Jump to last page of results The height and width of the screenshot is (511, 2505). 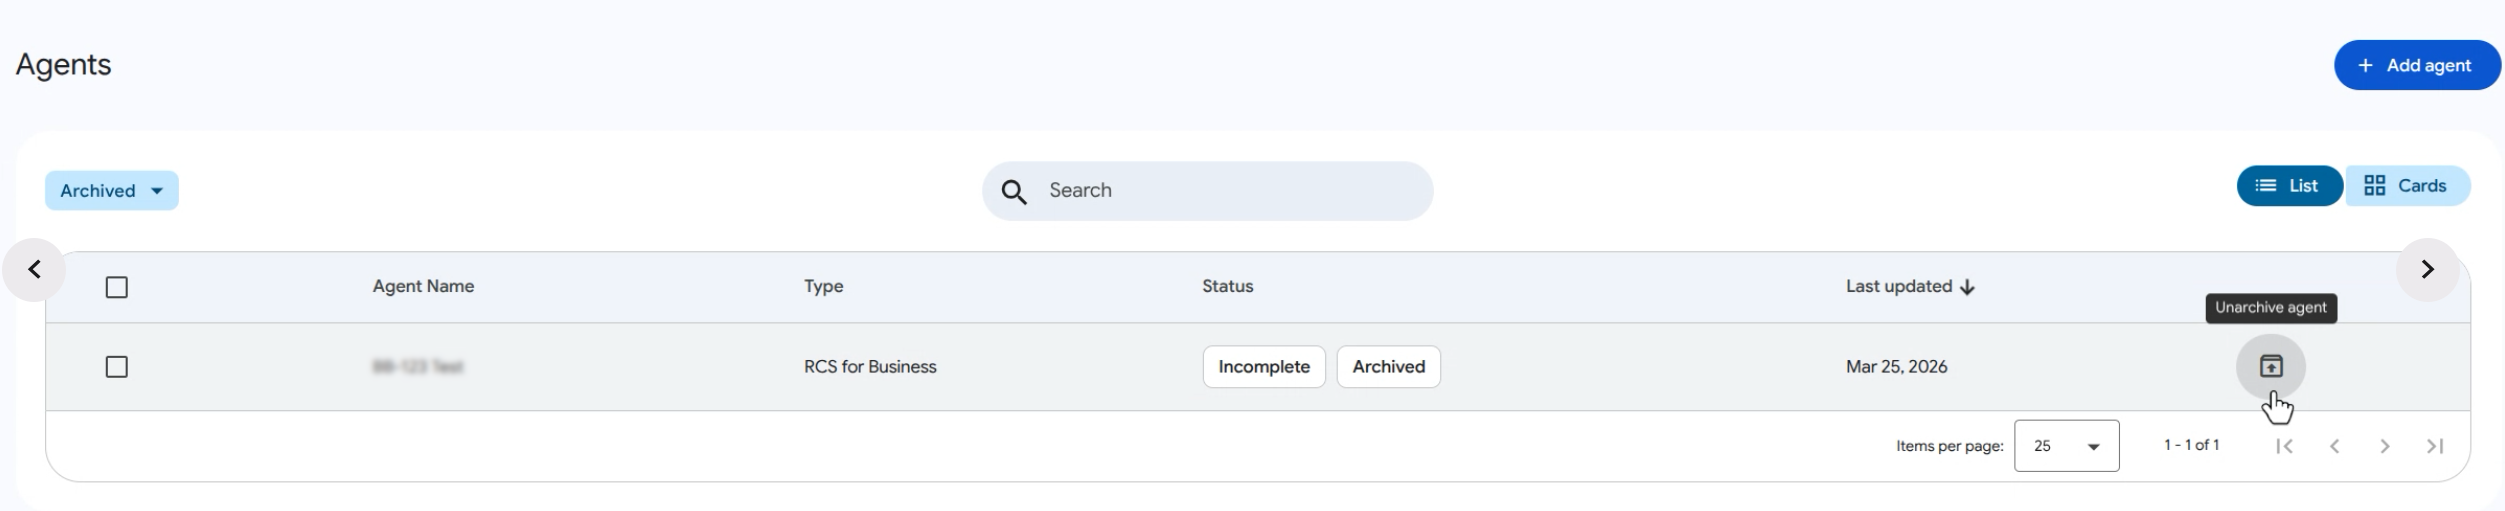[x=2435, y=446]
